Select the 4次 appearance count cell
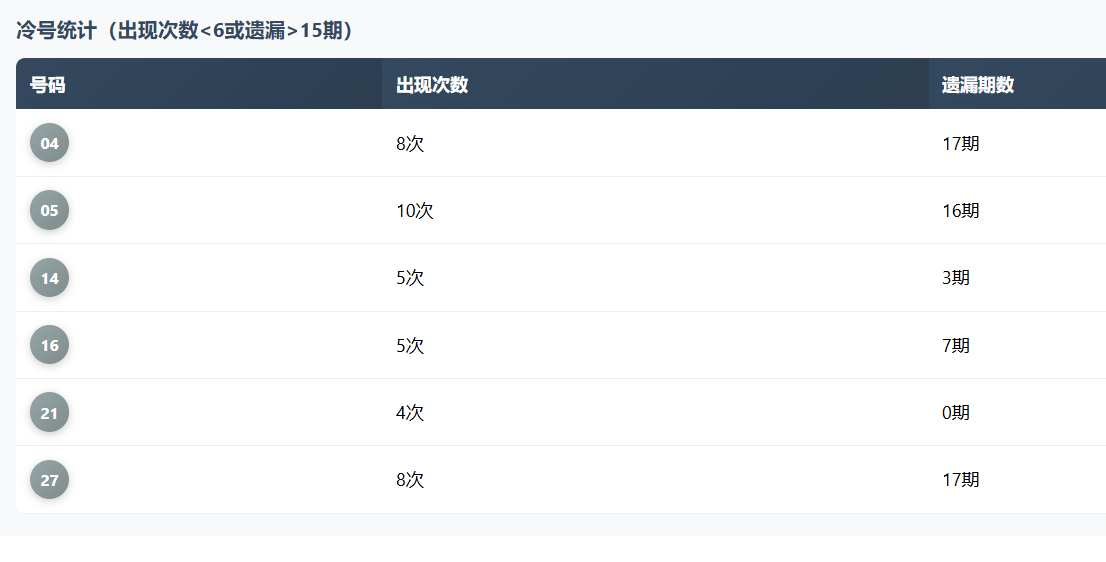The width and height of the screenshot is (1106, 562). click(410, 413)
